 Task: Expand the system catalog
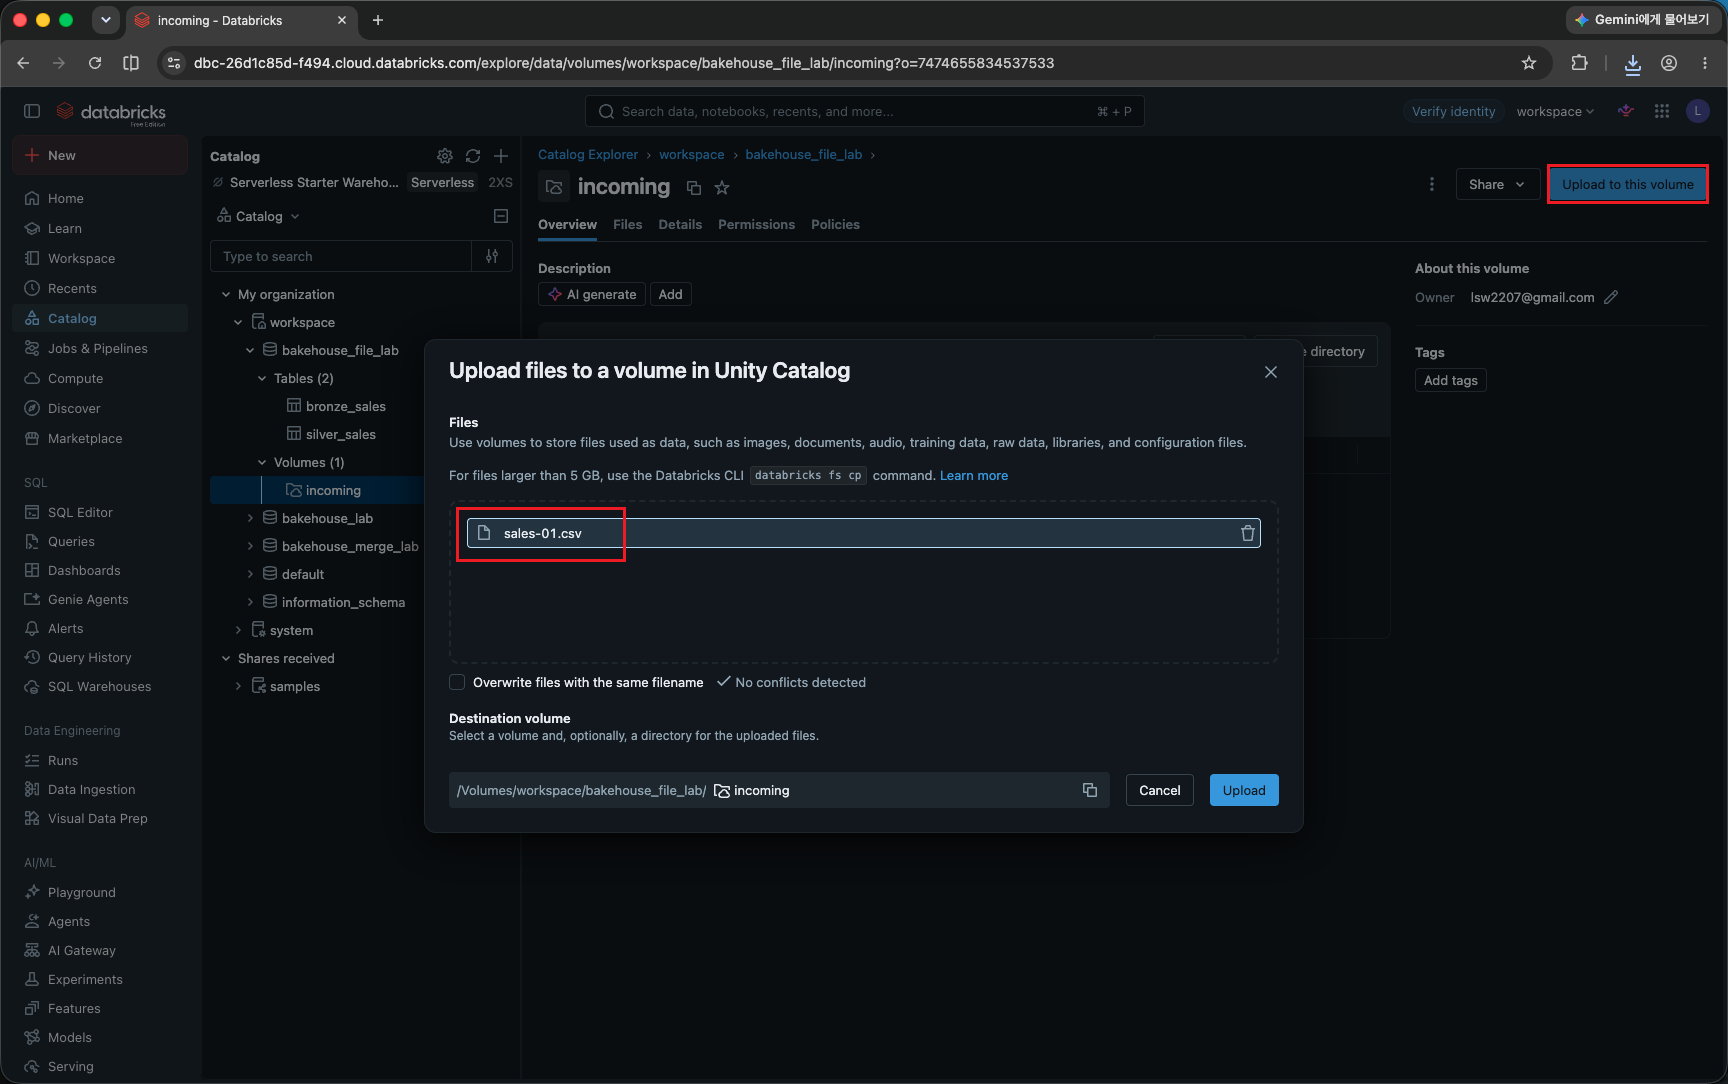coord(238,630)
